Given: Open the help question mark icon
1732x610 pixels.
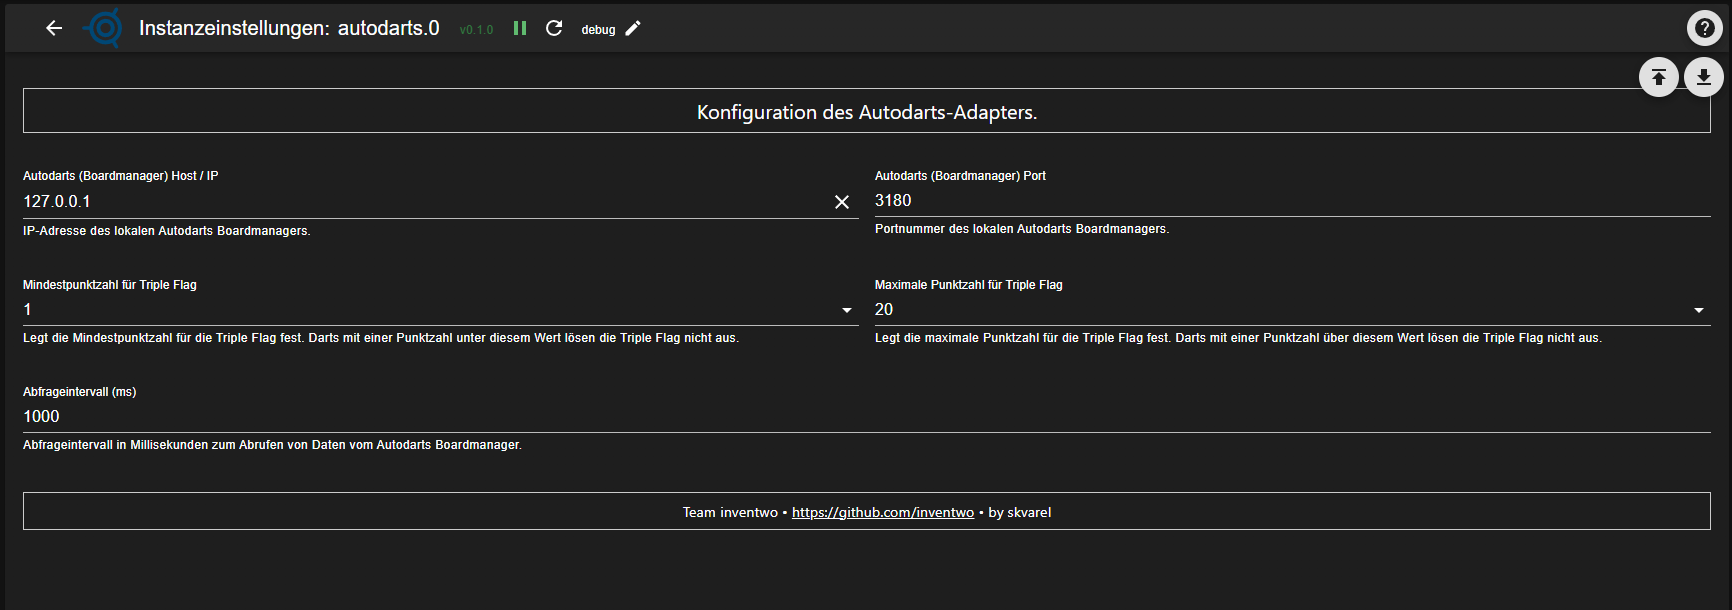Looking at the screenshot, I should 1704,28.
